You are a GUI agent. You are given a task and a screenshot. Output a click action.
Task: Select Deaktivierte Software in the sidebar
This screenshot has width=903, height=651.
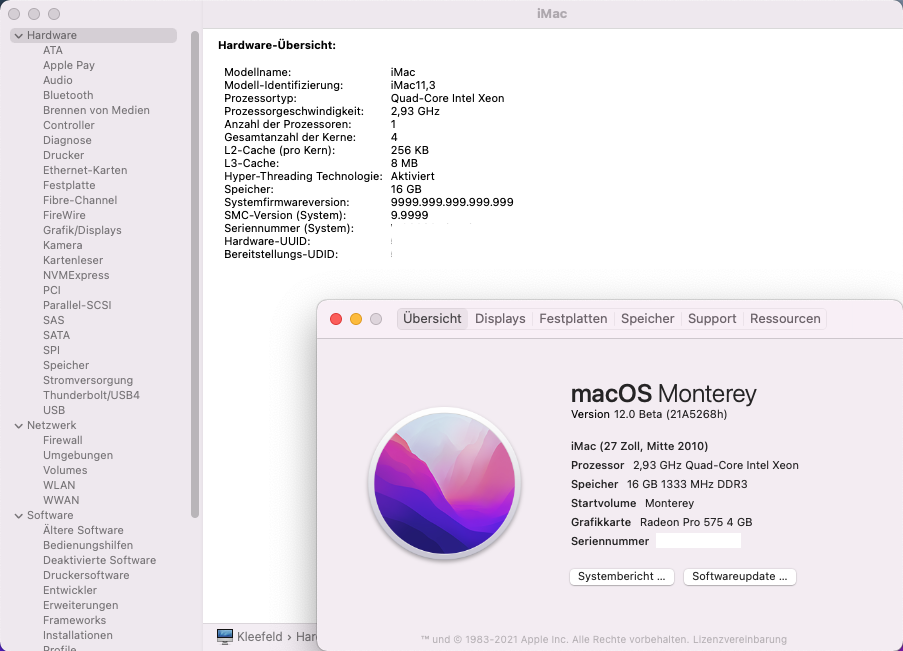pos(99,559)
